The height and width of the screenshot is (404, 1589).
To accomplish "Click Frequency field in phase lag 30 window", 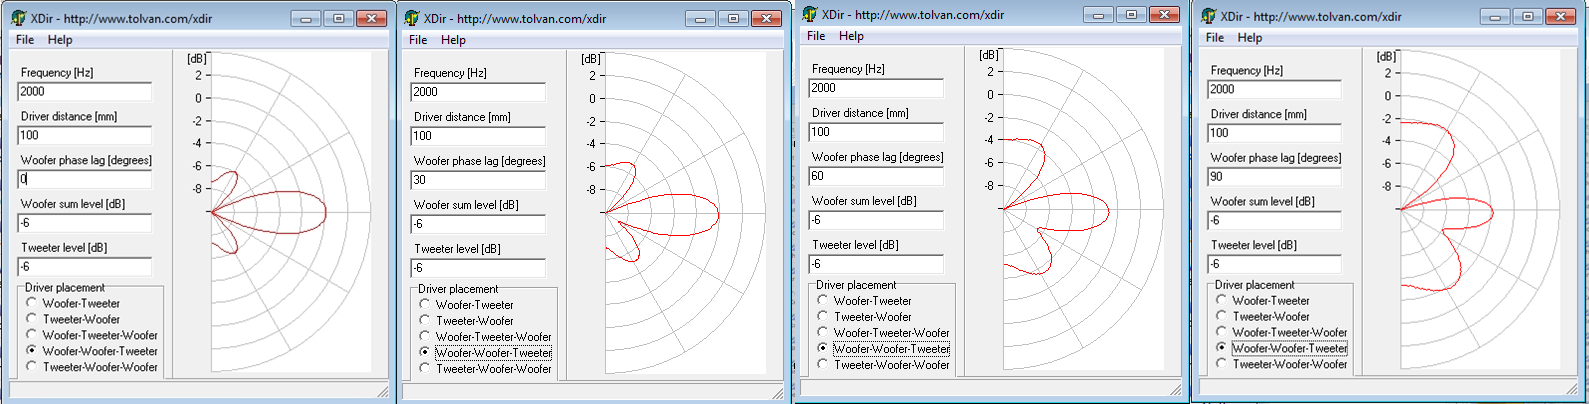I will pos(478,92).
